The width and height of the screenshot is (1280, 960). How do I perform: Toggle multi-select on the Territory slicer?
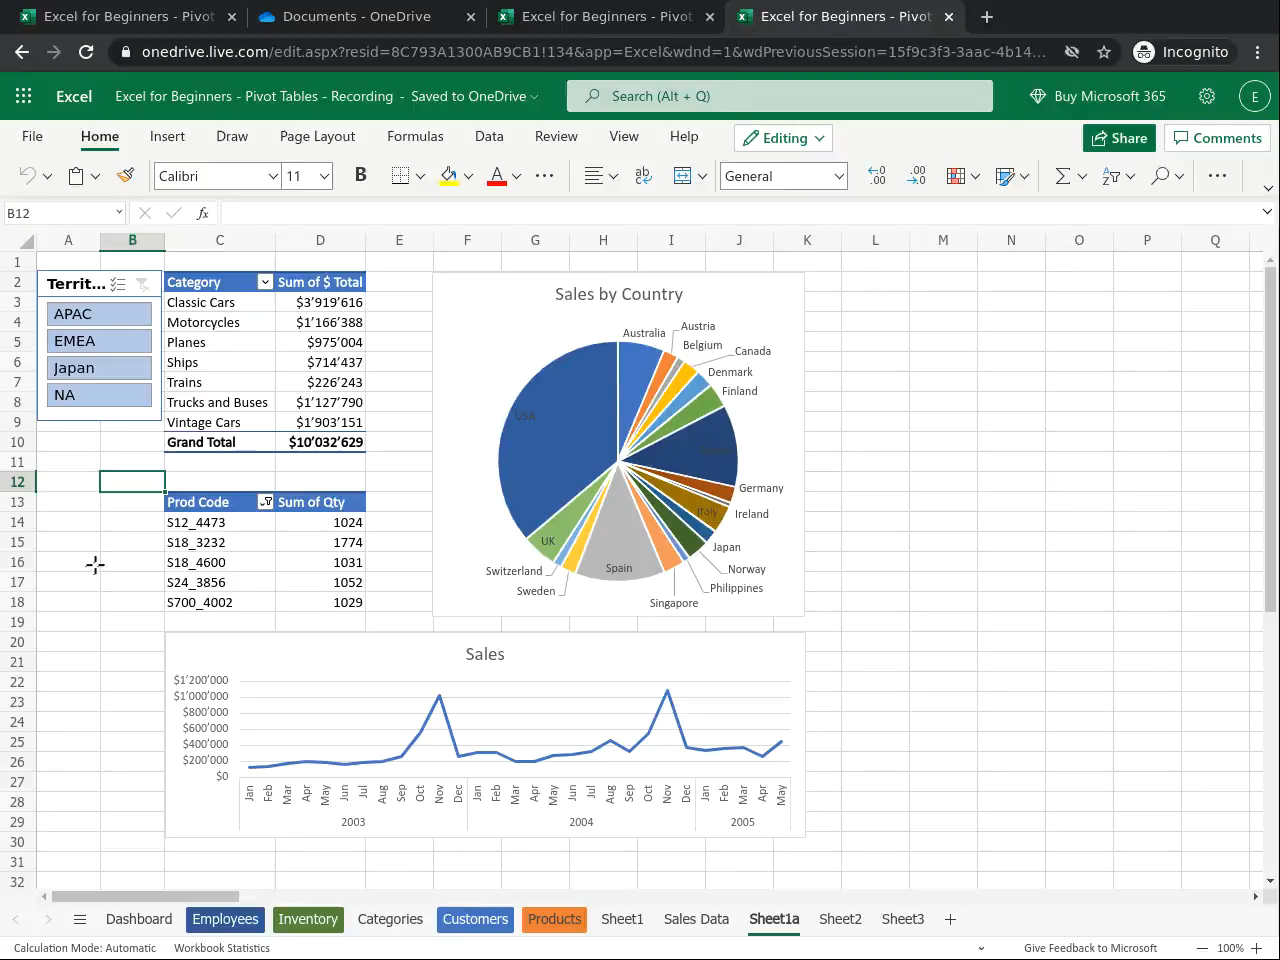click(118, 284)
